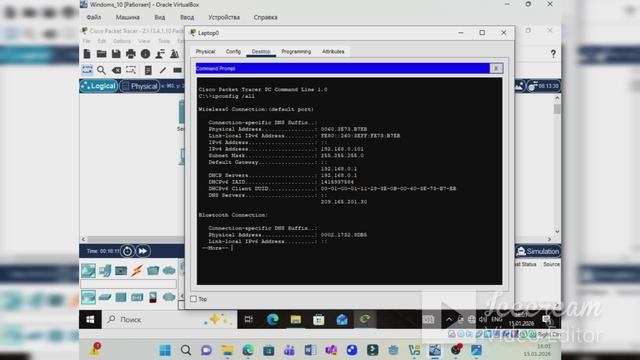Screen dimensions: 640x360
Task: Select the WAN Emulation cloud subcategory icon
Action: click(x=169, y=297)
